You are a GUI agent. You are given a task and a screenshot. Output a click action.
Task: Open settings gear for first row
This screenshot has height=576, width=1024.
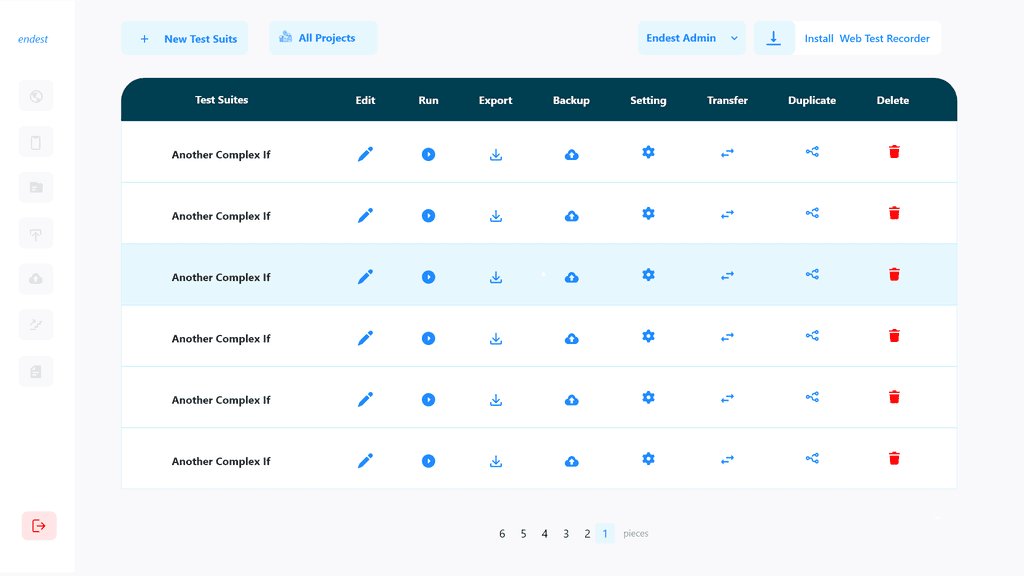[x=648, y=152]
